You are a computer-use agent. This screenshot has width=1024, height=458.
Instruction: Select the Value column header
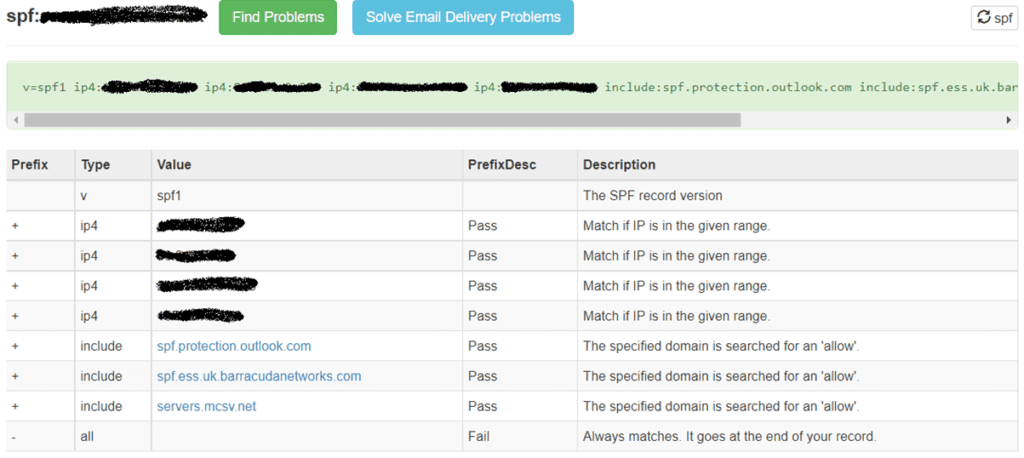pos(174,164)
